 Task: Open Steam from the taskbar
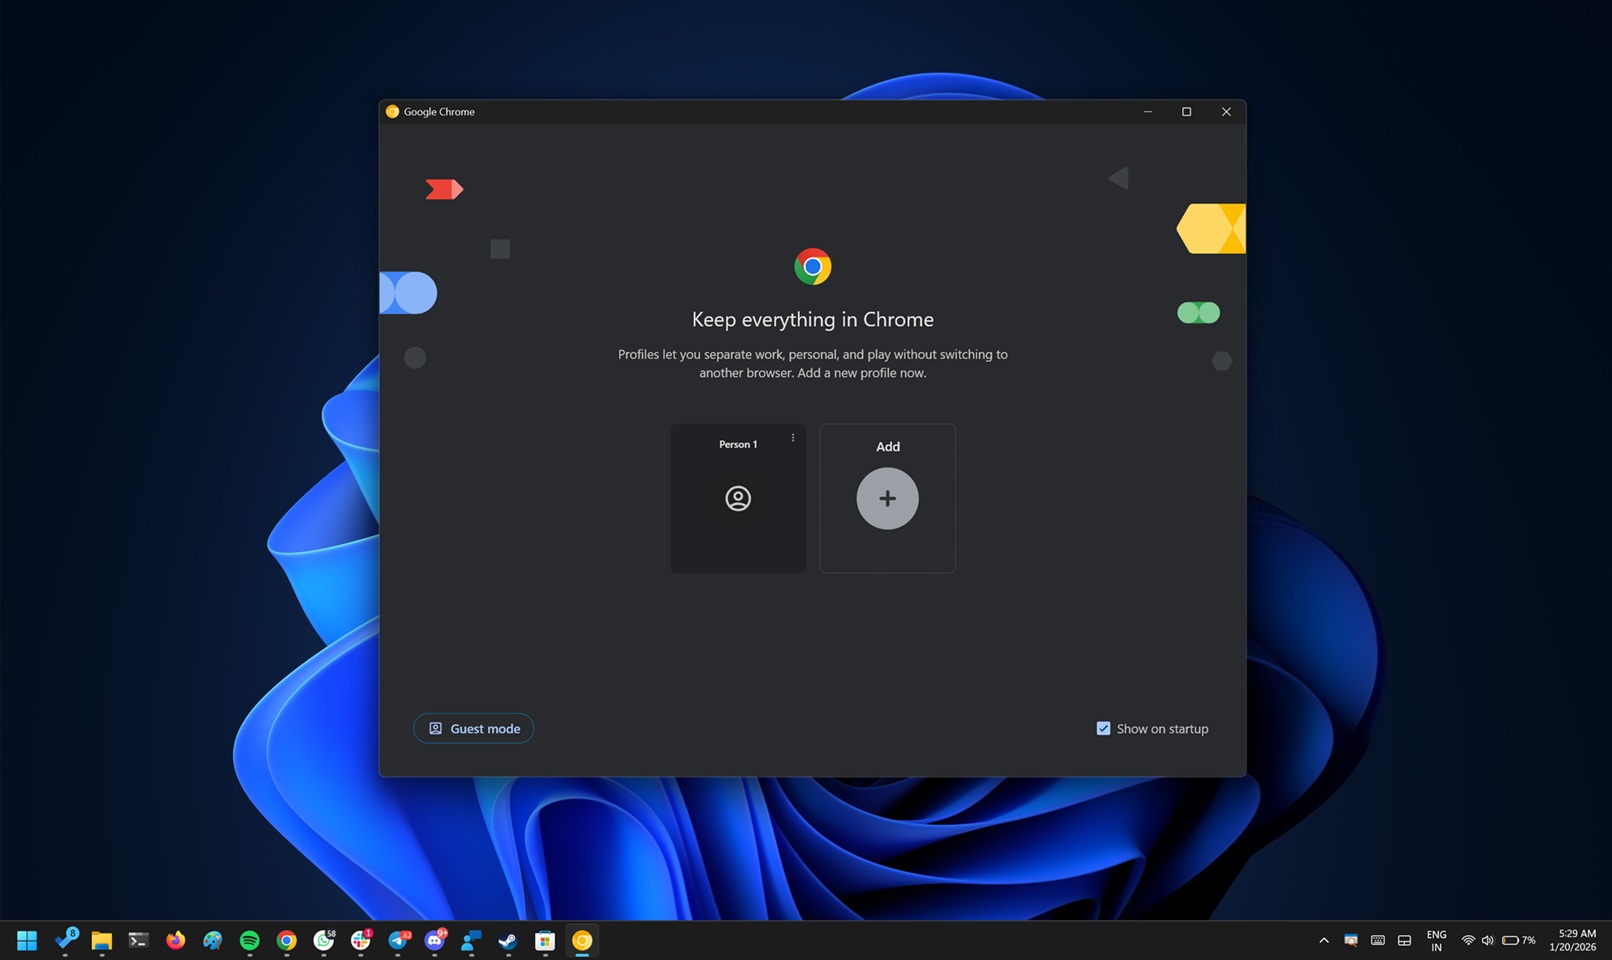508,940
